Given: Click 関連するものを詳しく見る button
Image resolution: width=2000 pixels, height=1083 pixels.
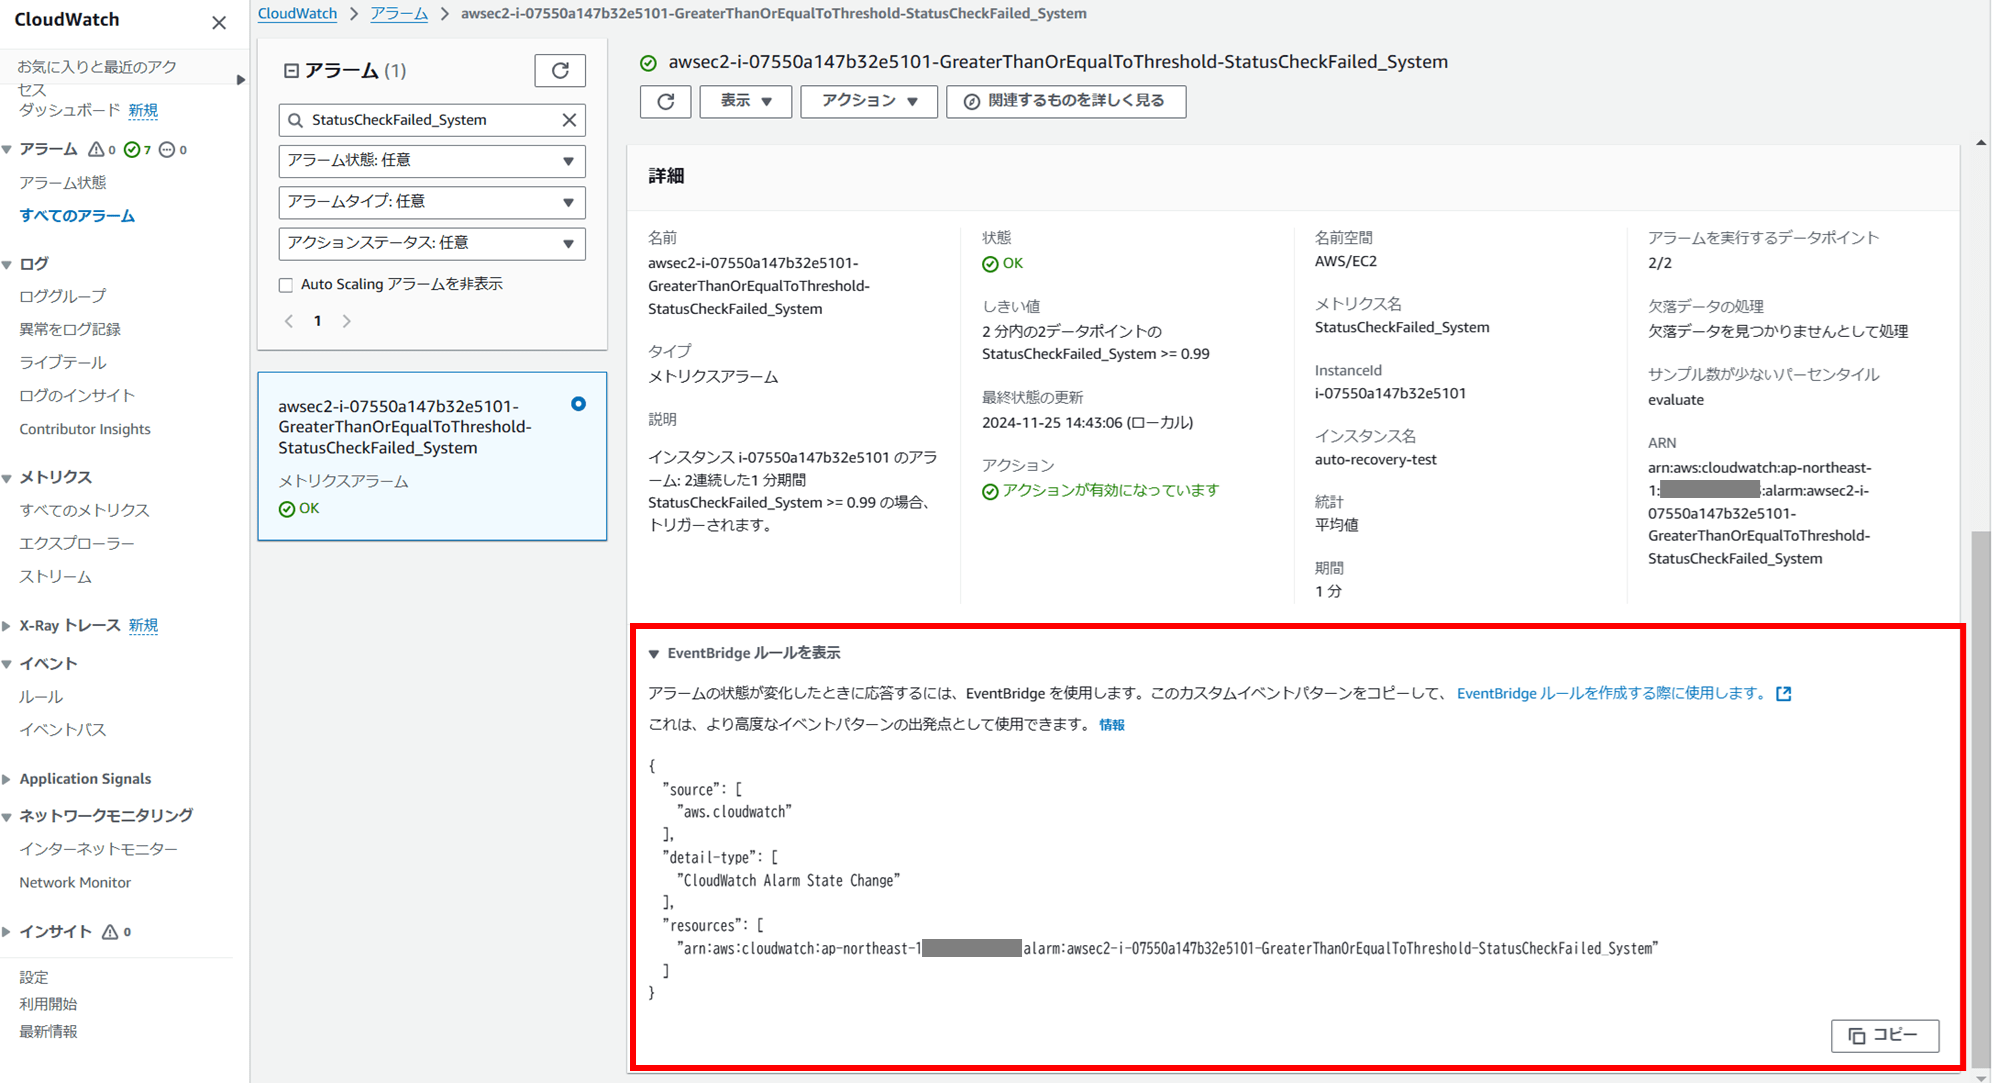Looking at the screenshot, I should point(1066,101).
